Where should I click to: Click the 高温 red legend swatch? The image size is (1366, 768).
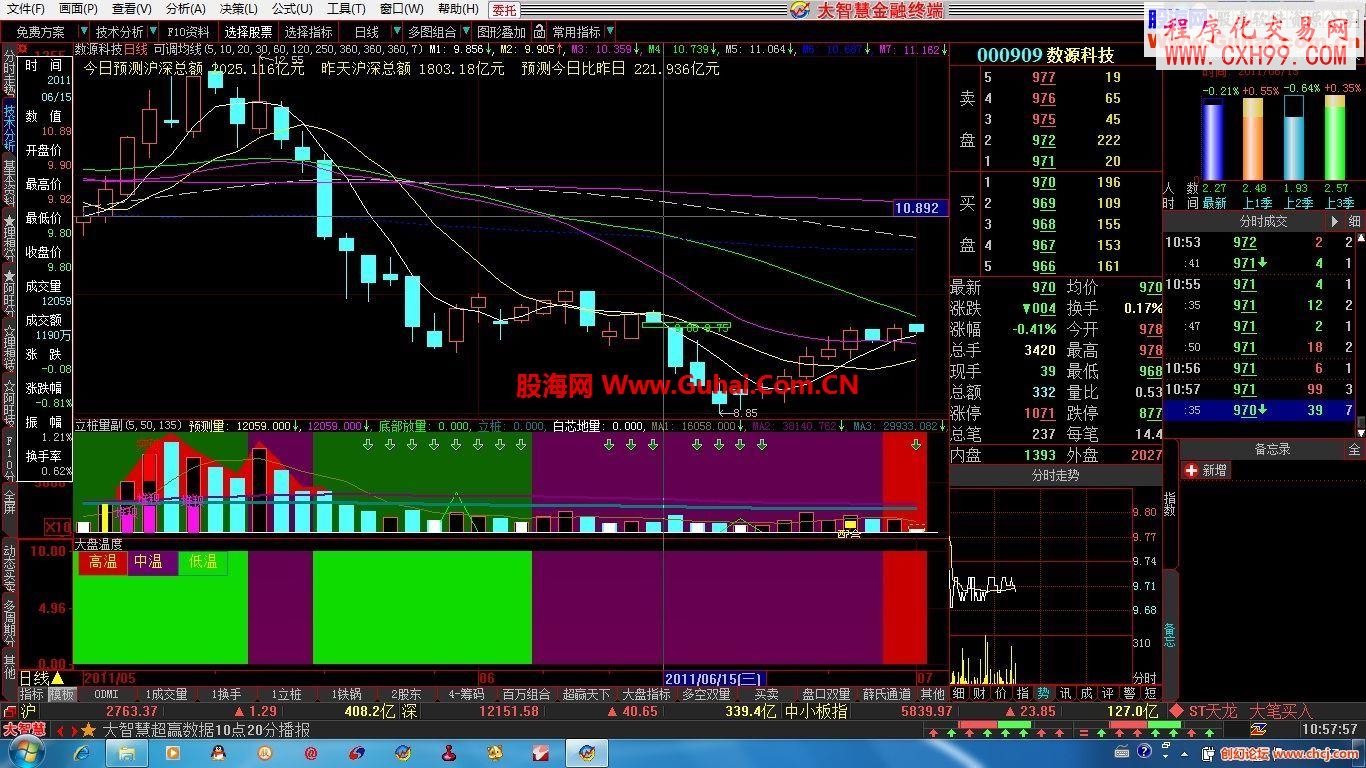pyautogui.click(x=103, y=562)
